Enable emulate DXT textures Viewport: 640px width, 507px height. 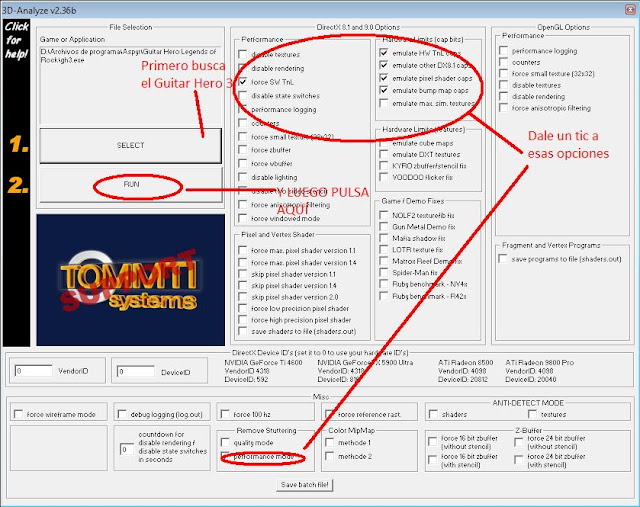[384, 154]
